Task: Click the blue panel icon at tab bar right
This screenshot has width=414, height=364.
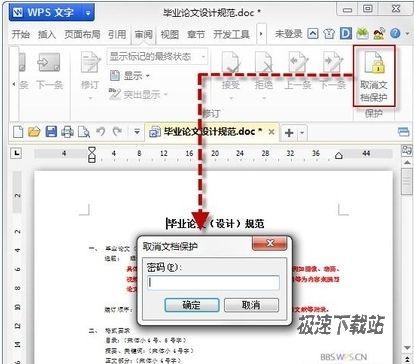Action: 403,132
